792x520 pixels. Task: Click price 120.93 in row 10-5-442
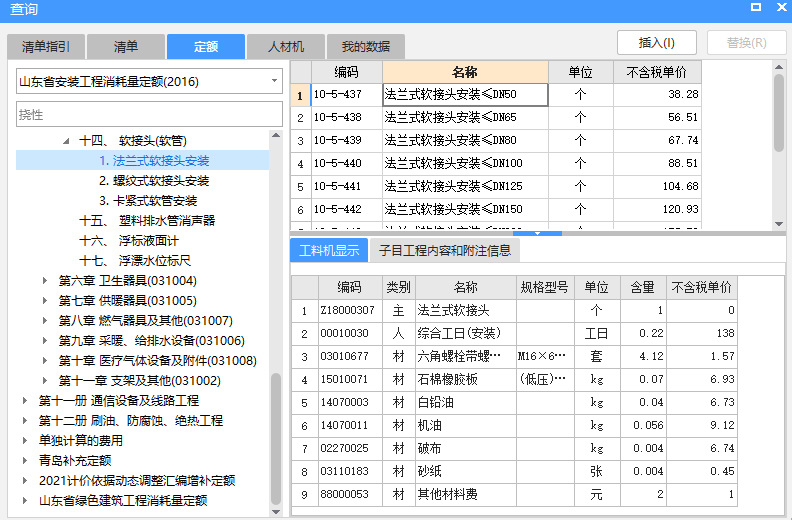click(657, 210)
